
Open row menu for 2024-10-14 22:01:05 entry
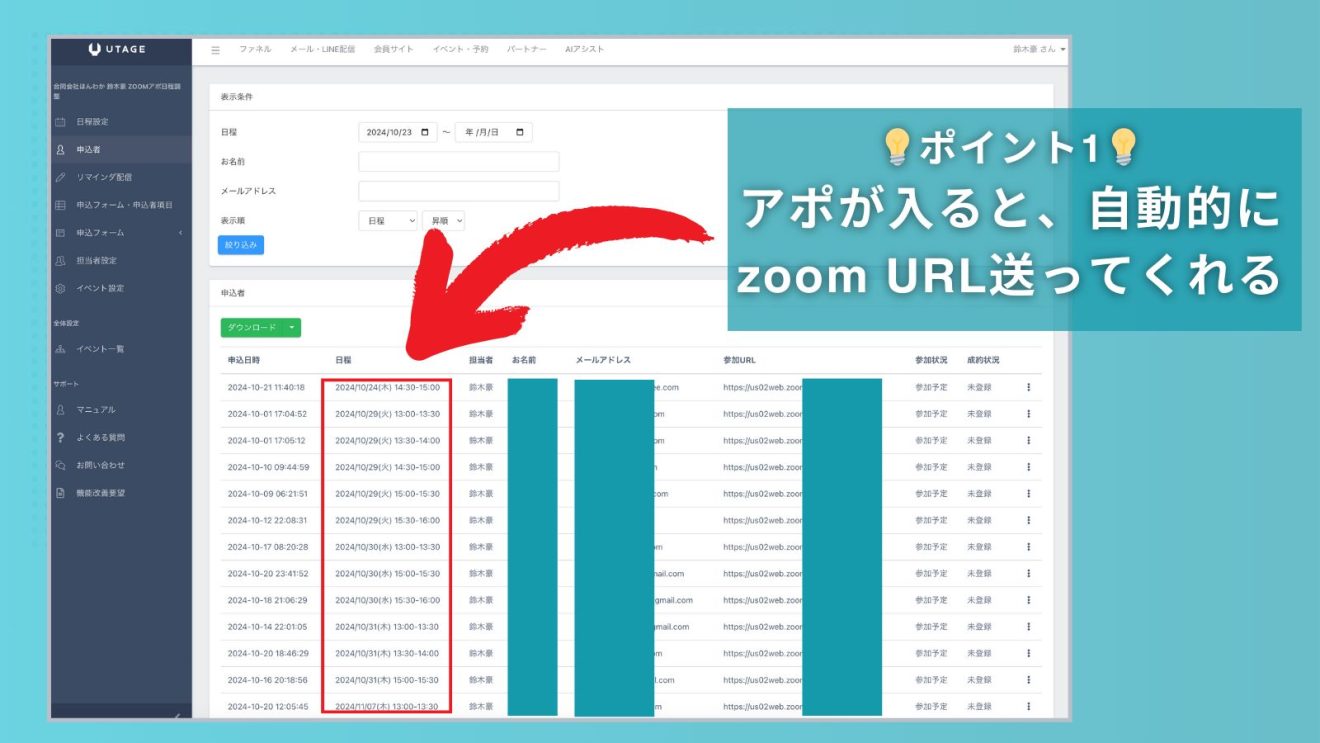(x=1028, y=627)
